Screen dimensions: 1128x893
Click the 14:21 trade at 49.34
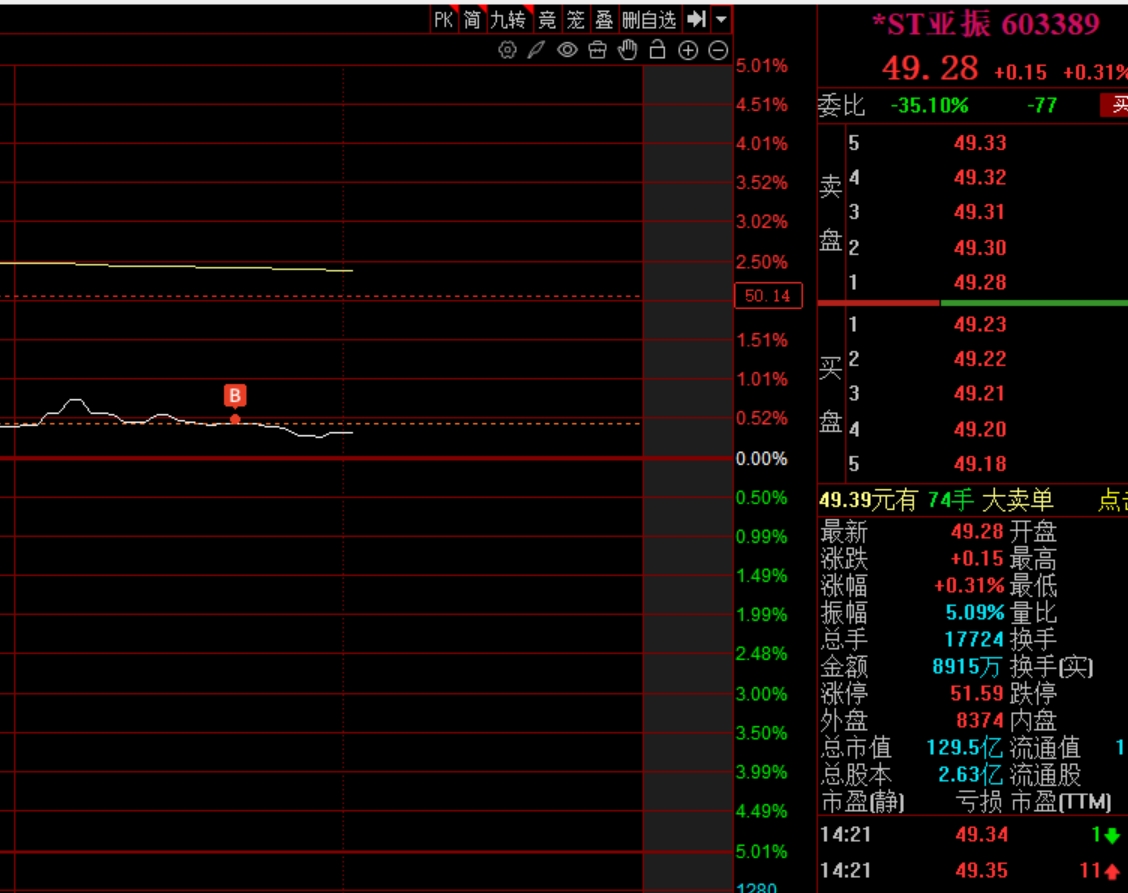point(973,835)
